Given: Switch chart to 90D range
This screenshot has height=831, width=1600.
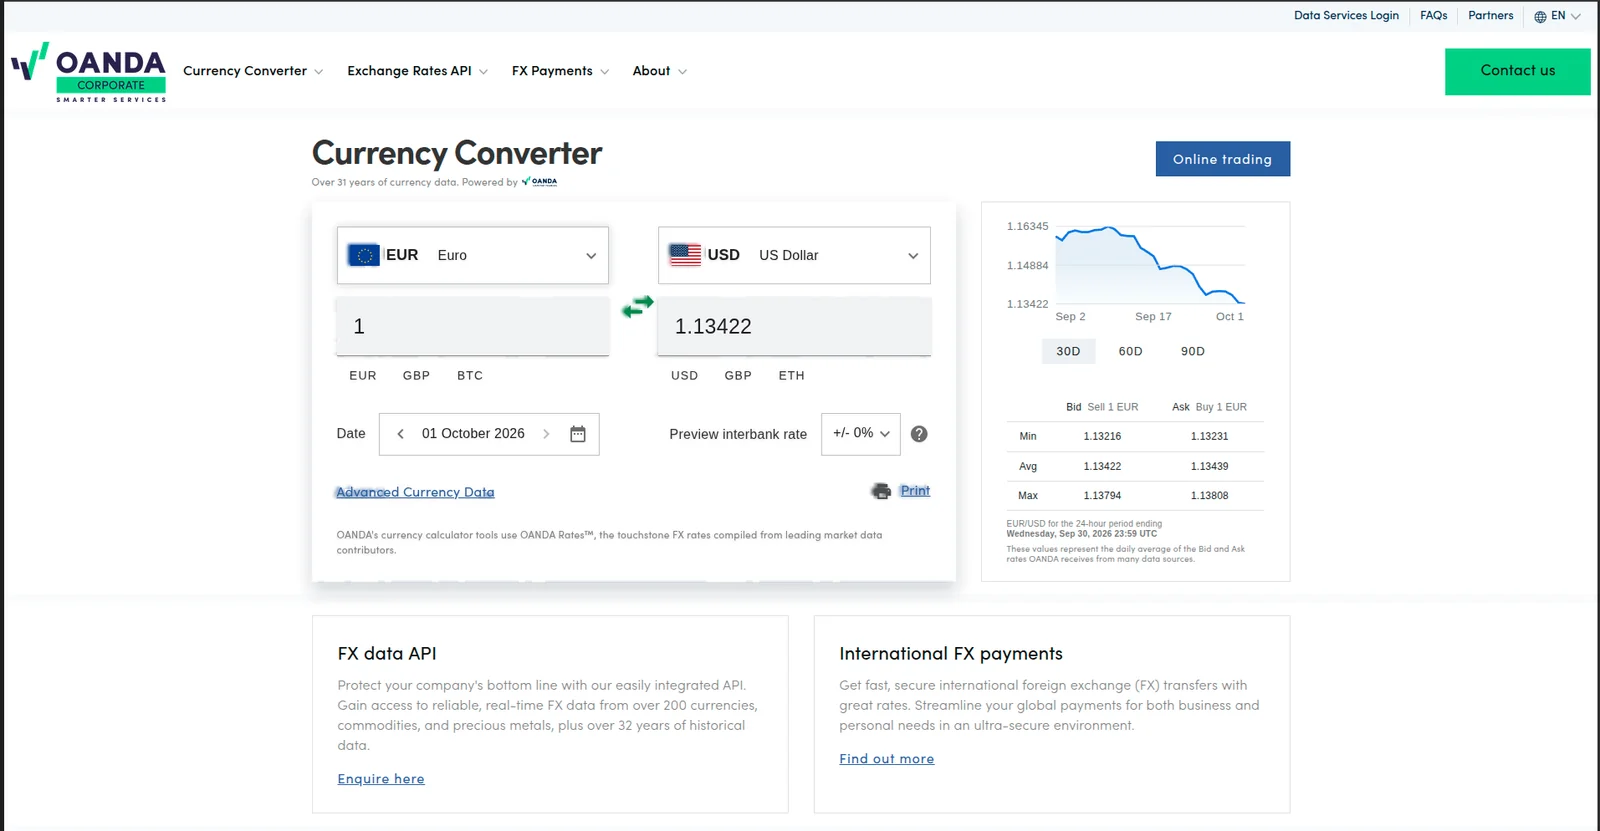Looking at the screenshot, I should tap(1193, 351).
